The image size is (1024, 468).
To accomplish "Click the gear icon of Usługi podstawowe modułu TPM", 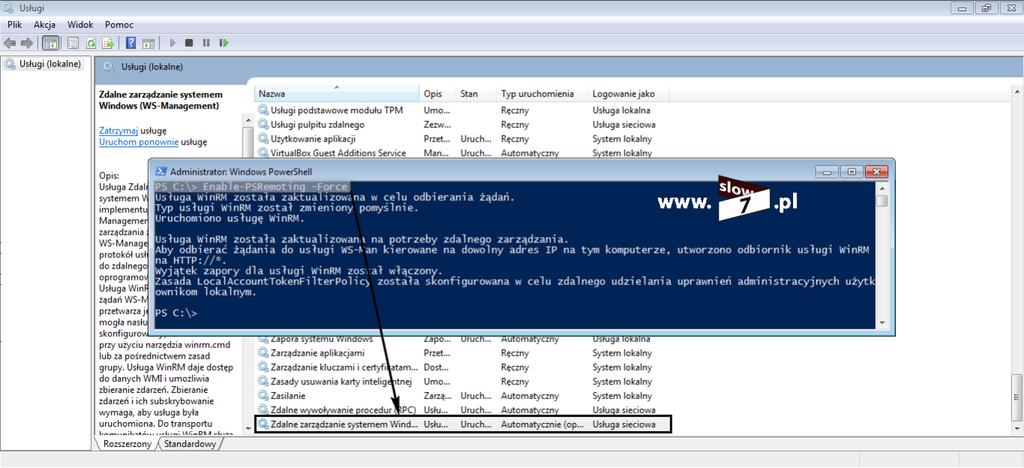I will [x=263, y=110].
